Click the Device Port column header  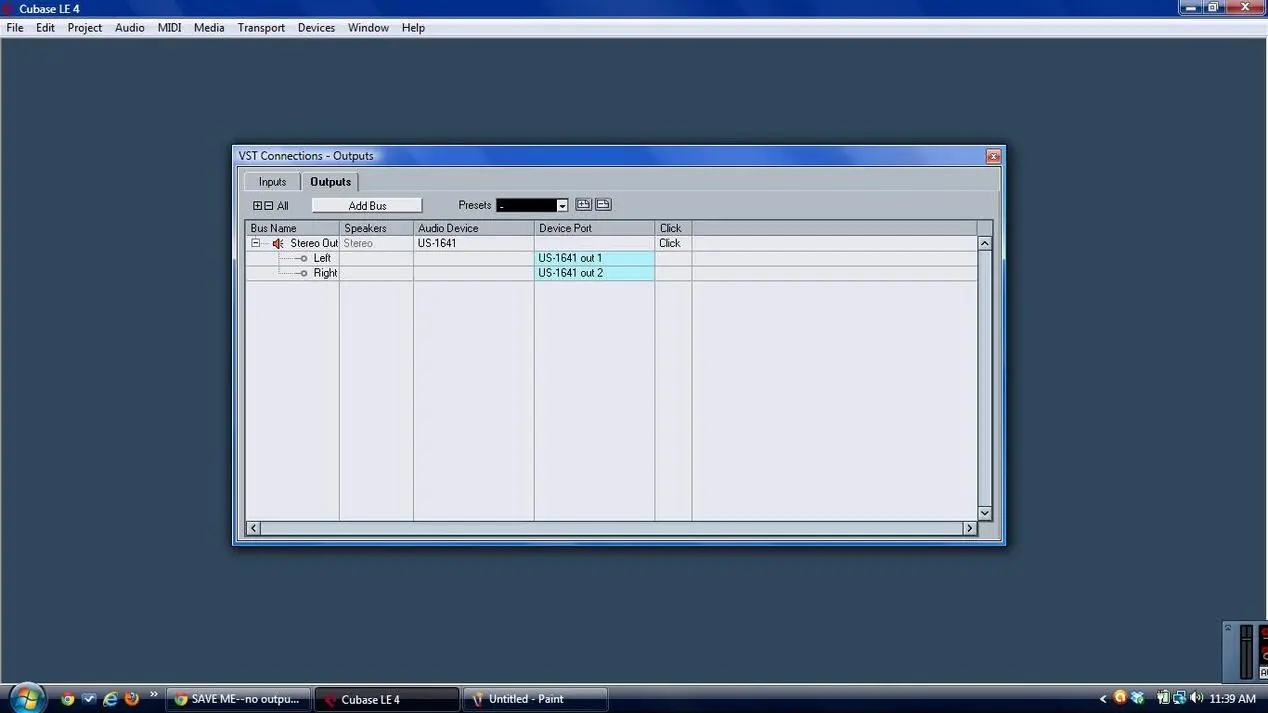pyautogui.click(x=594, y=228)
